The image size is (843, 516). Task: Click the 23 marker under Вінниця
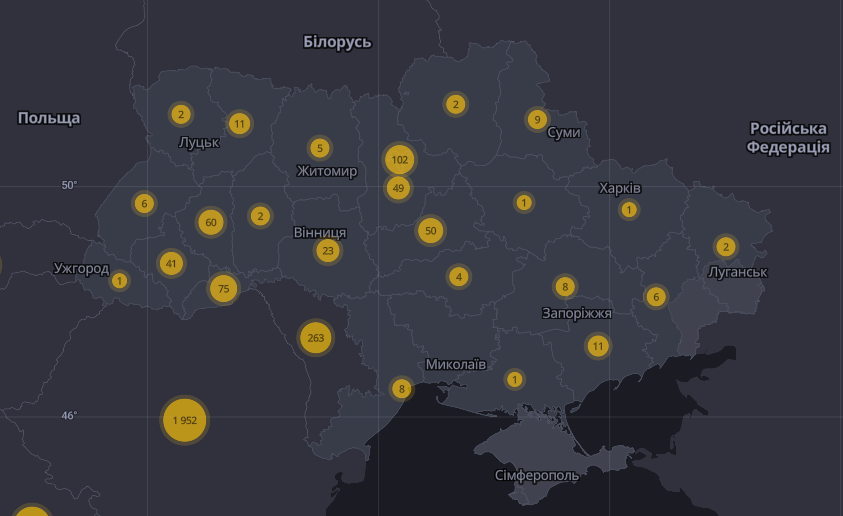[x=328, y=251]
